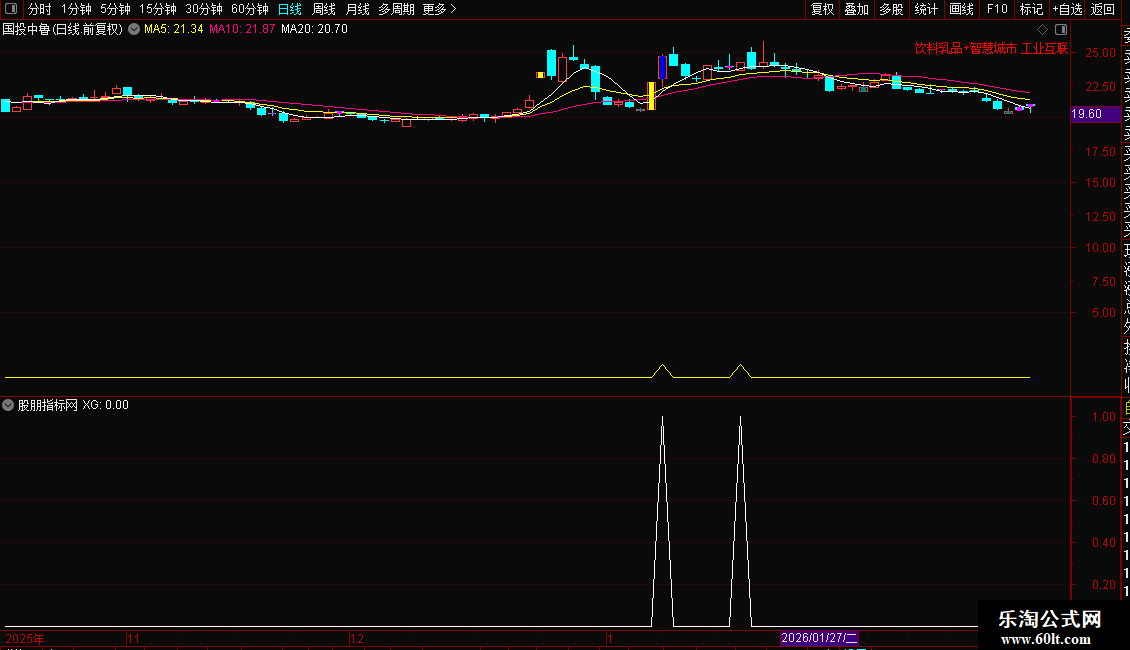Screen dimensions: 1130x650
Task: Click the blue highlighted candlestick
Action: pyautogui.click(x=662, y=67)
